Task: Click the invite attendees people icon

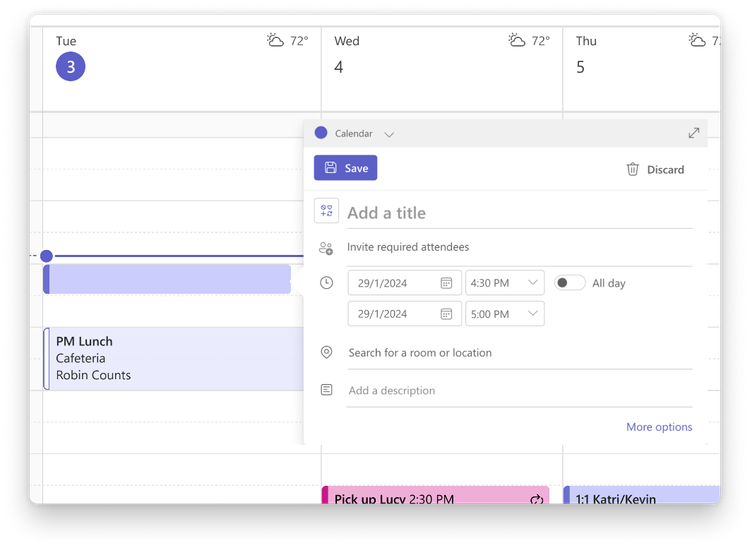Action: 326,248
